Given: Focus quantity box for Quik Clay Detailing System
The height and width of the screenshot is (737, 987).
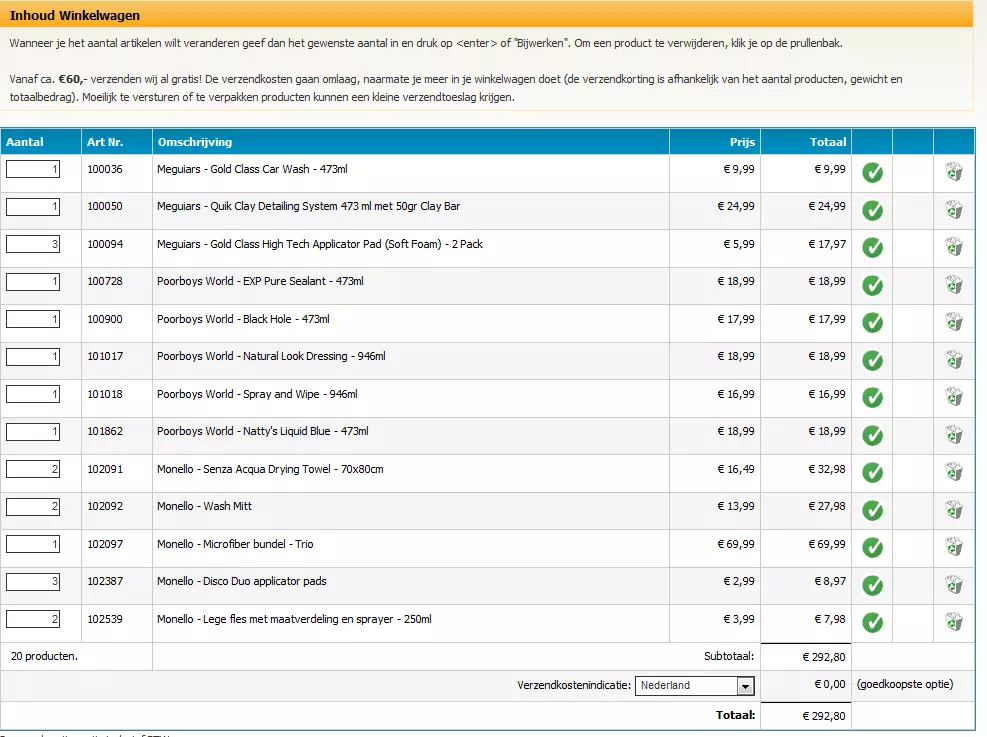Looking at the screenshot, I should click(33, 206).
